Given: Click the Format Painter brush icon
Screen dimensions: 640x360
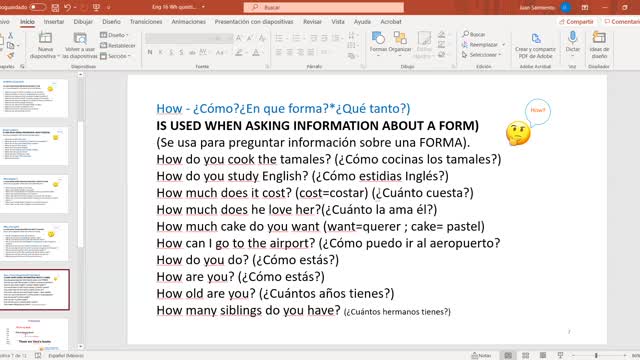Looking at the screenshot, I should 11,55.
